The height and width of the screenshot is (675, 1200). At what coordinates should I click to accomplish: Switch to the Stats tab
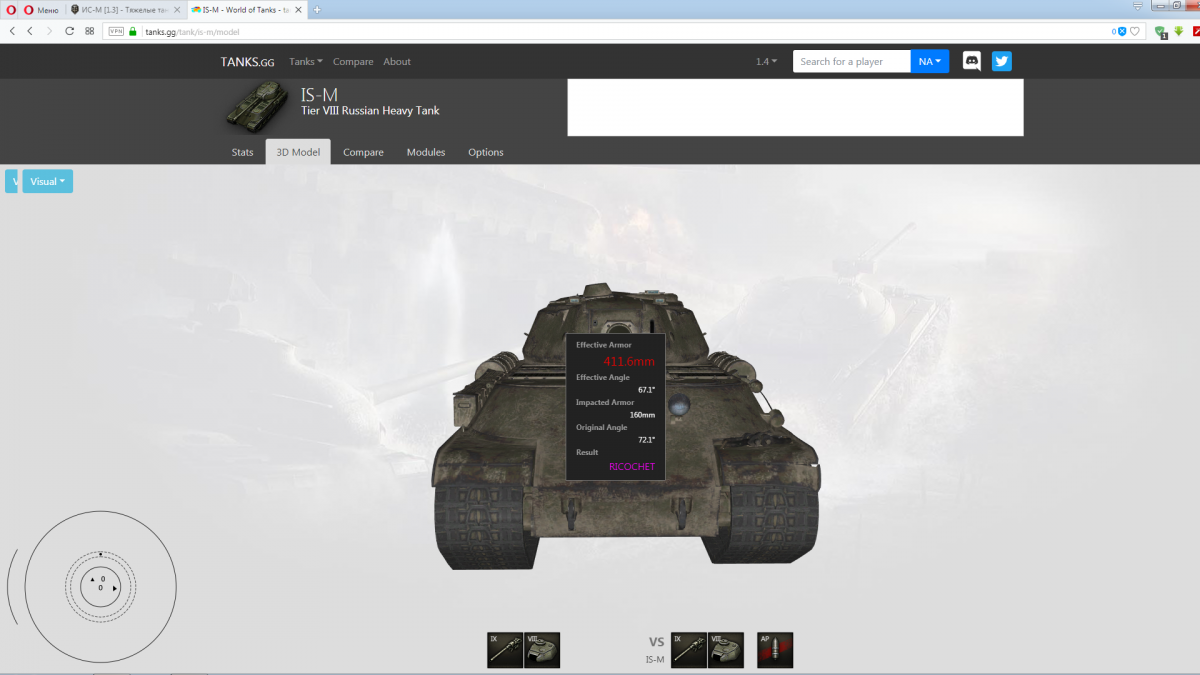tap(243, 152)
